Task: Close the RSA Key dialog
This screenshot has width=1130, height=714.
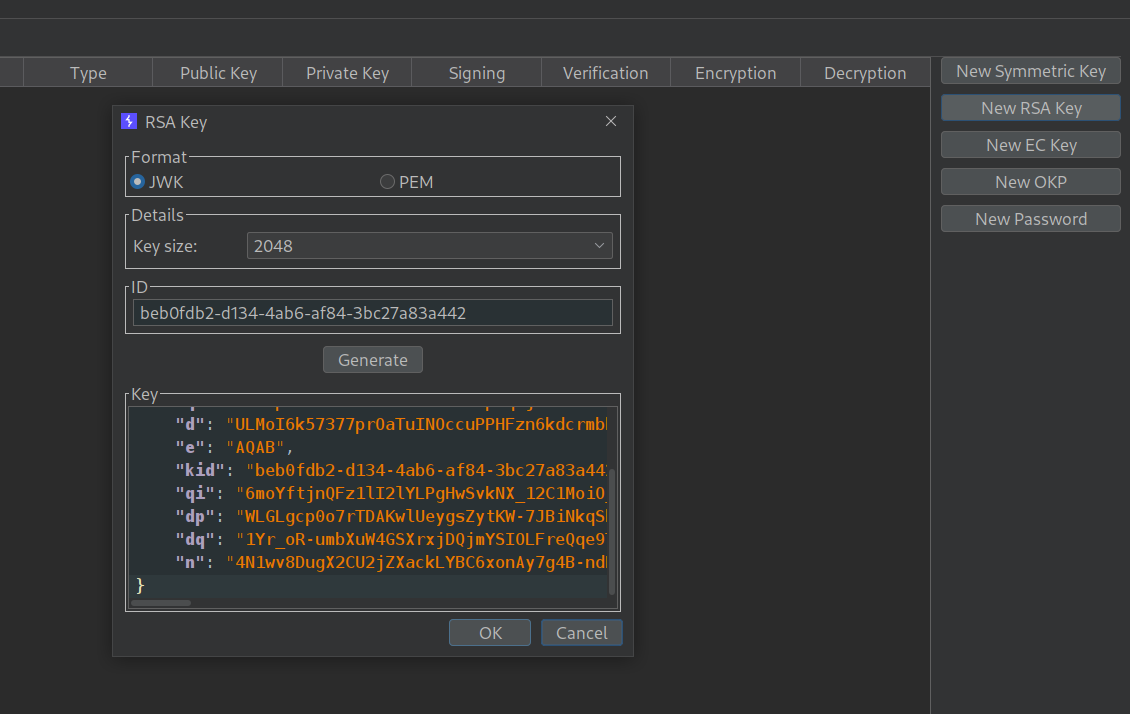Action: coord(611,122)
